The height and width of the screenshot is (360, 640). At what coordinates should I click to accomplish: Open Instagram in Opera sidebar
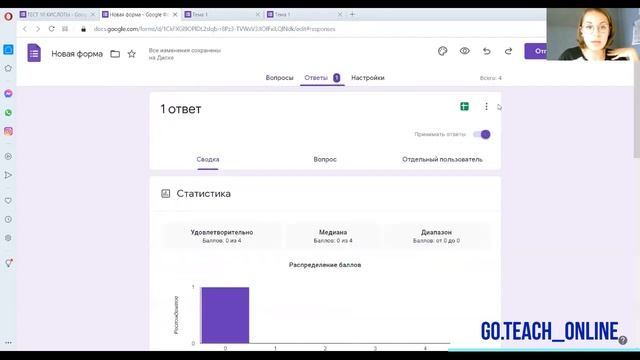[x=8, y=131]
